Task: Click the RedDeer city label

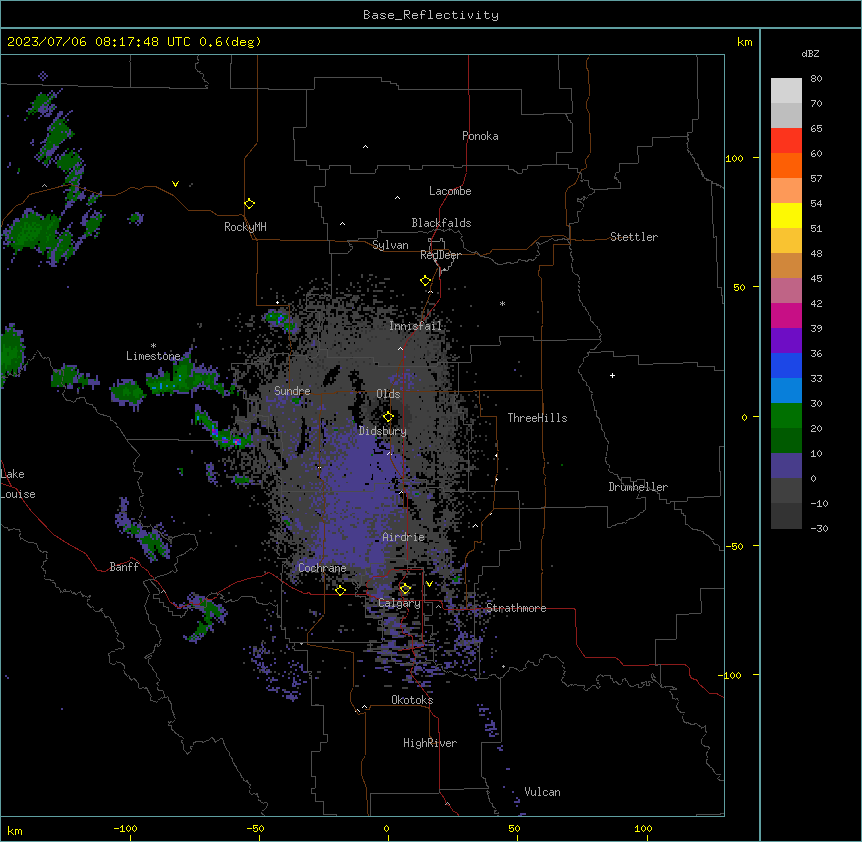Action: tap(440, 255)
